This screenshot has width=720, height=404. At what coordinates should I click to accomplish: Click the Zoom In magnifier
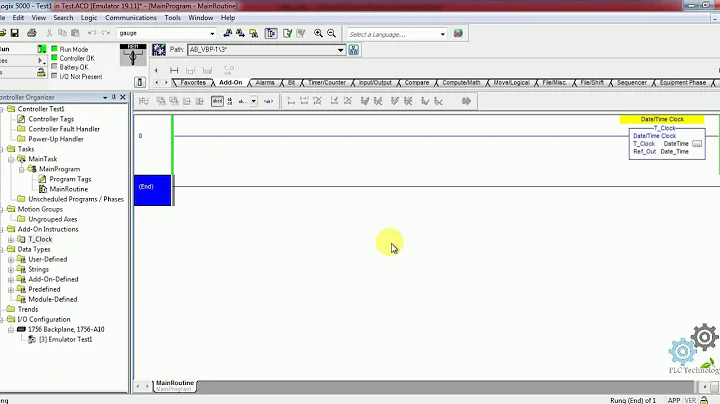[x=318, y=33]
